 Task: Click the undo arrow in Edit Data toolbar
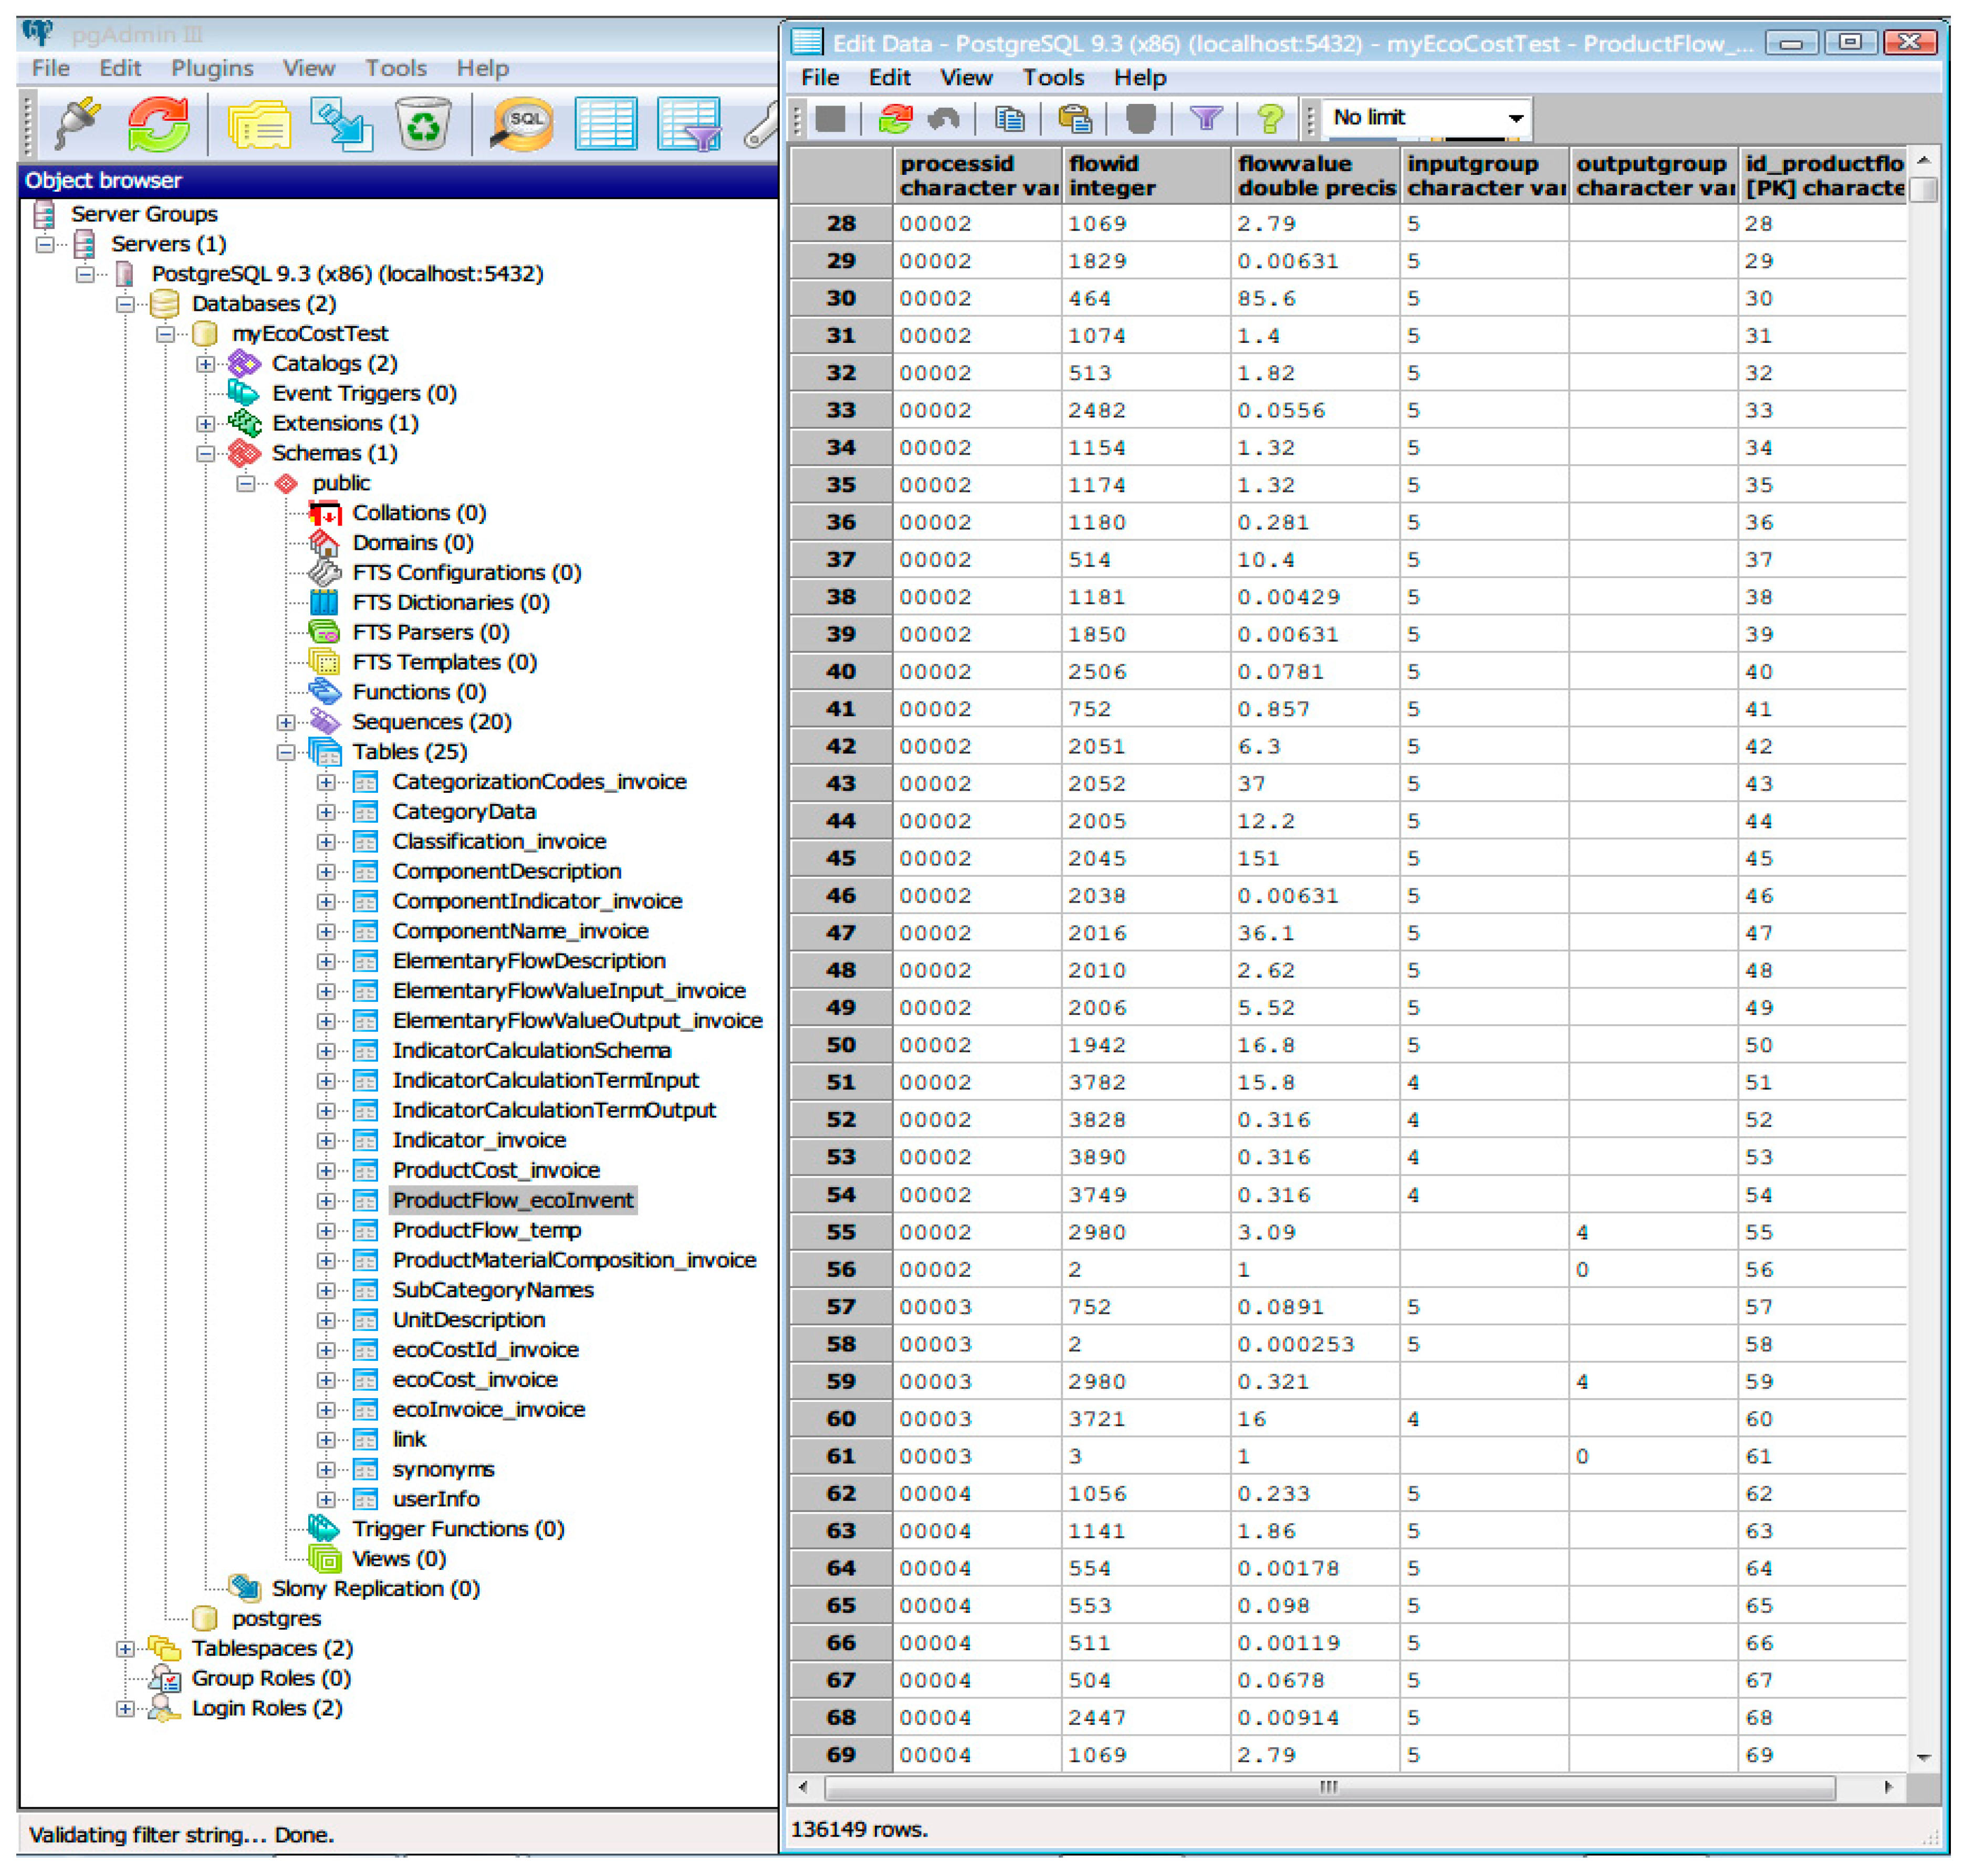(943, 119)
